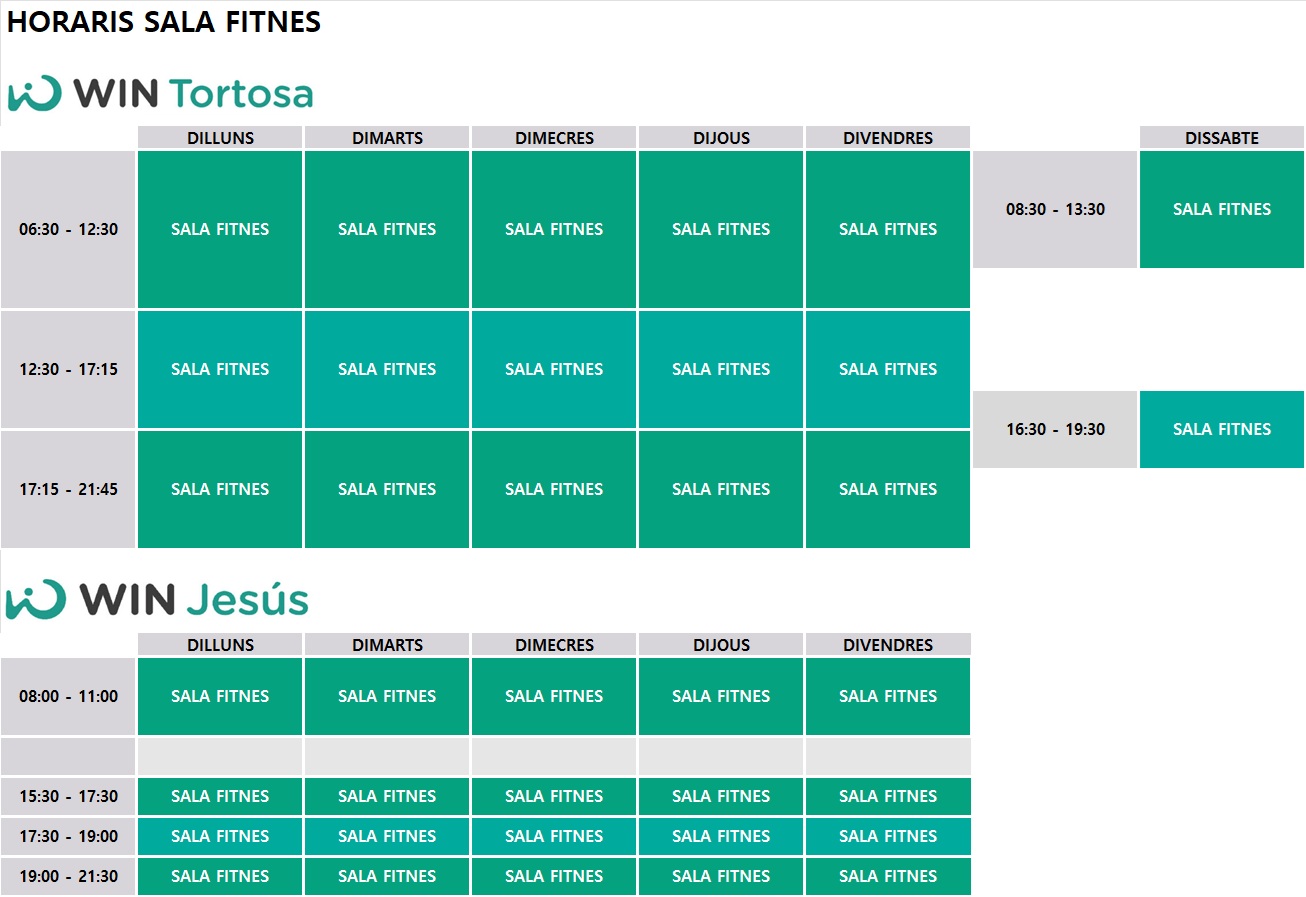
Task: Select the 06:30 - 12:30 time slot label
Action: tap(68, 229)
